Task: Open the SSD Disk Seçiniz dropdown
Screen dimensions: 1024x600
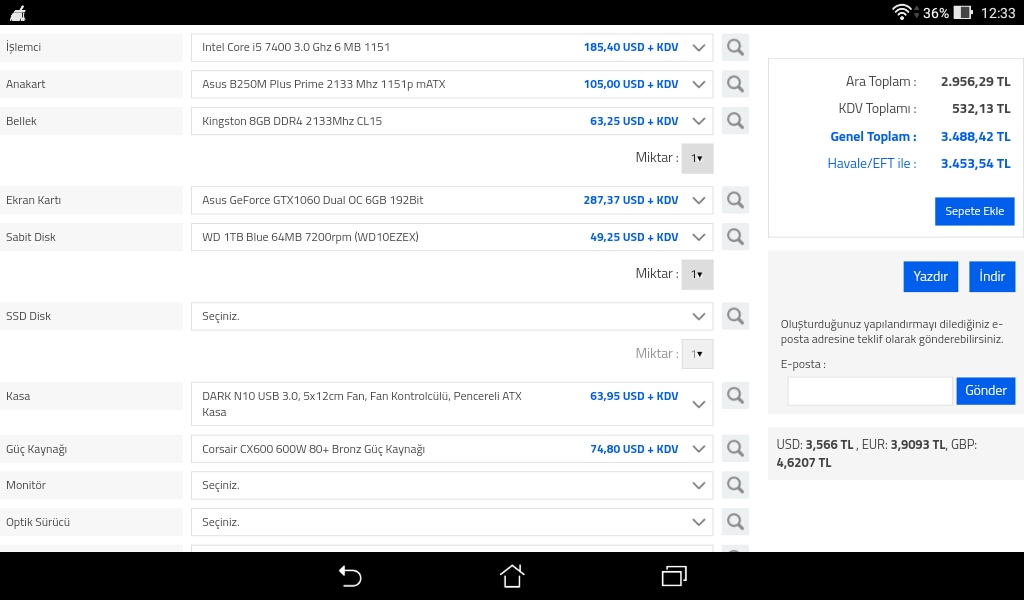Action: pyautogui.click(x=452, y=316)
